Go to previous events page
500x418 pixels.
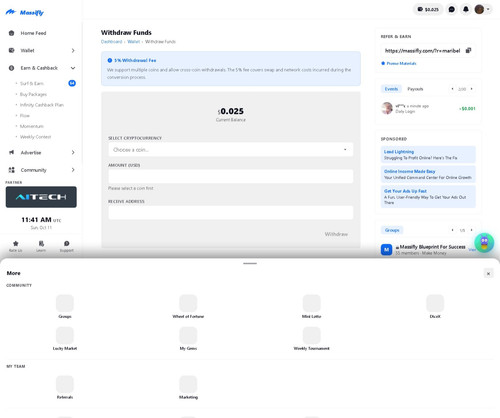click(x=452, y=89)
